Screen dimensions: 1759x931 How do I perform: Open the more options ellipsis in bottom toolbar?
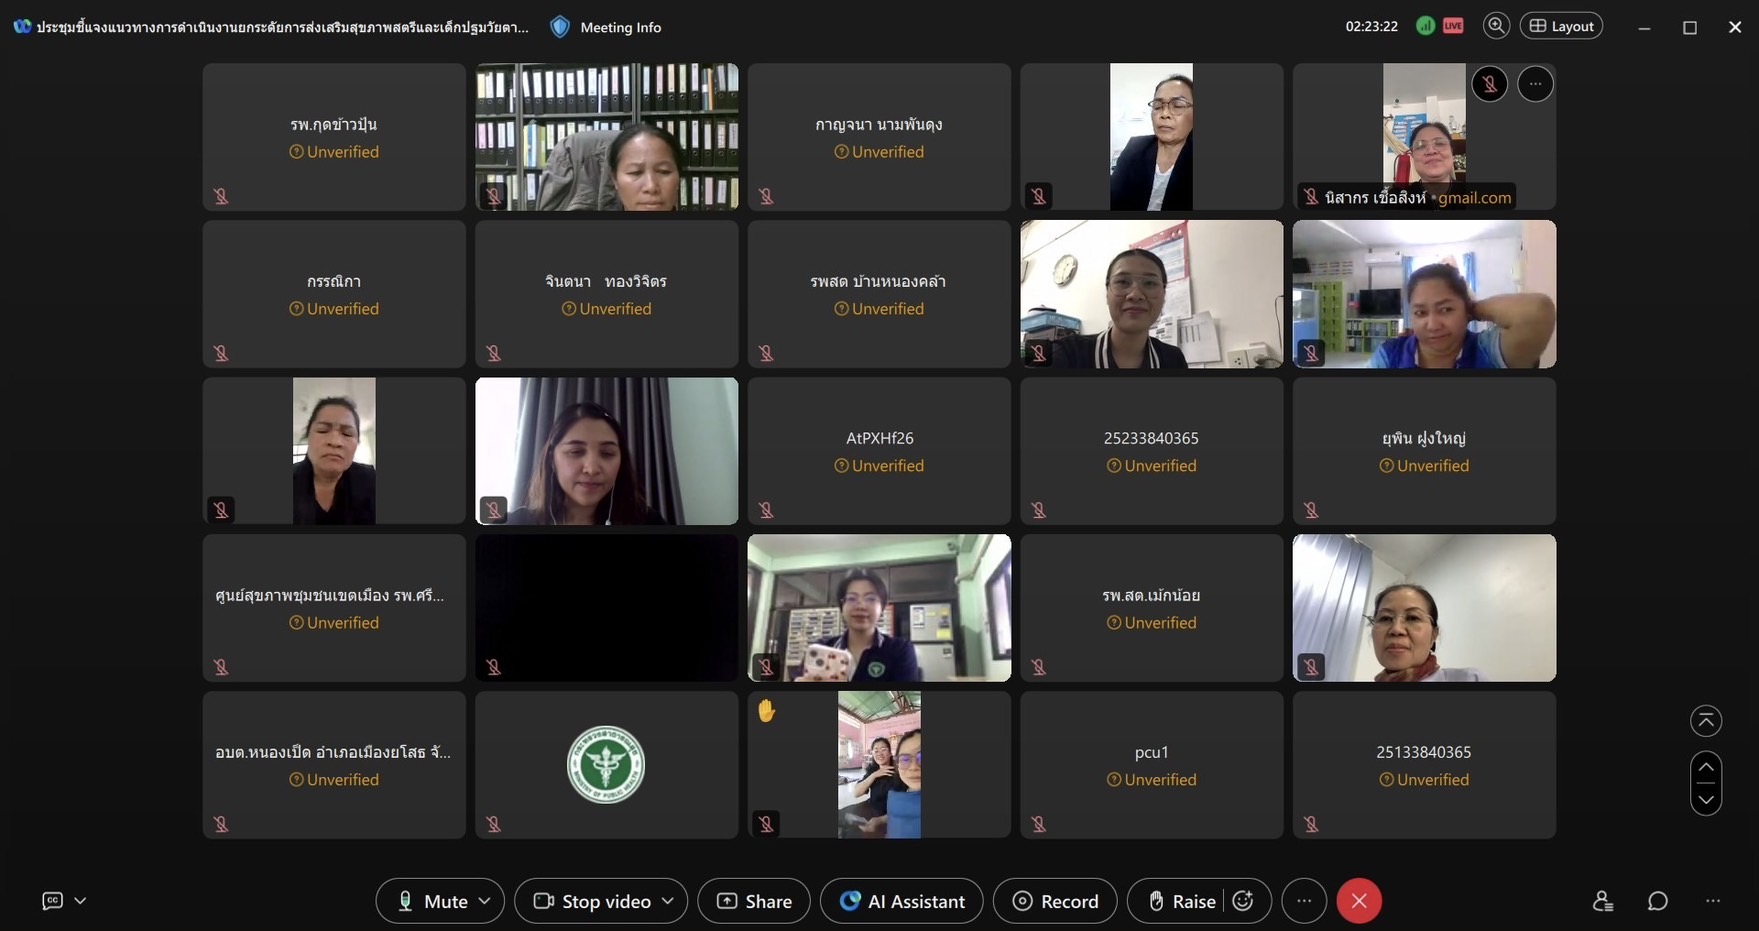[x=1304, y=901]
